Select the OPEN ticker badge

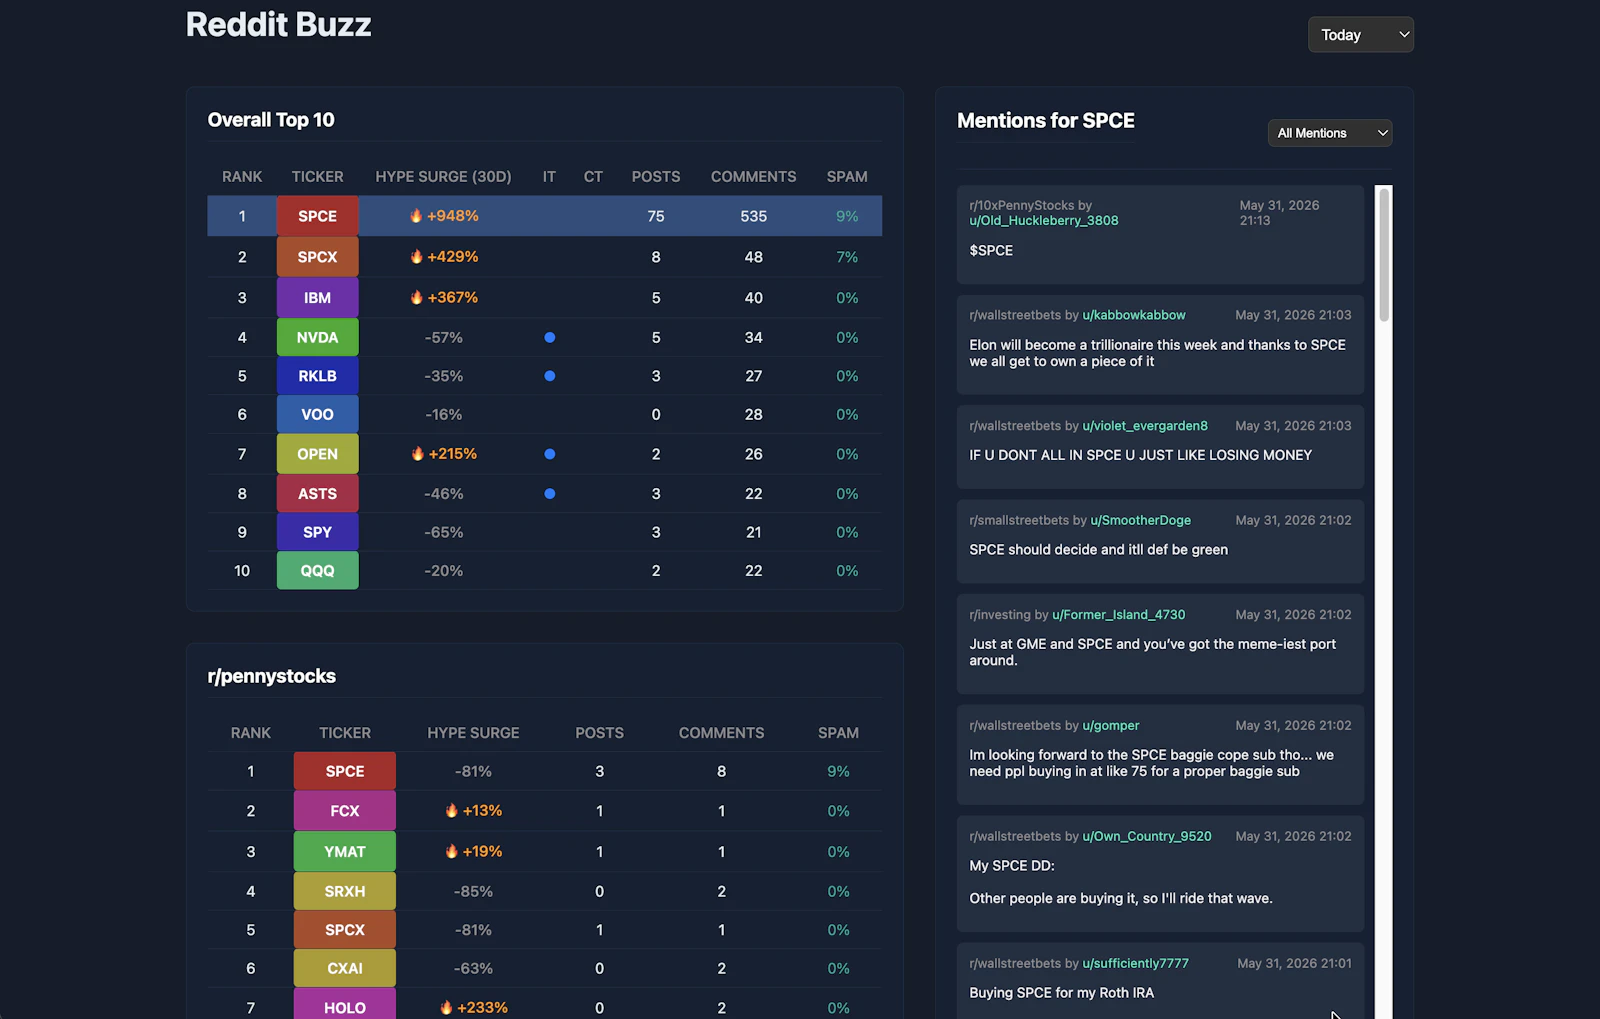click(x=317, y=454)
